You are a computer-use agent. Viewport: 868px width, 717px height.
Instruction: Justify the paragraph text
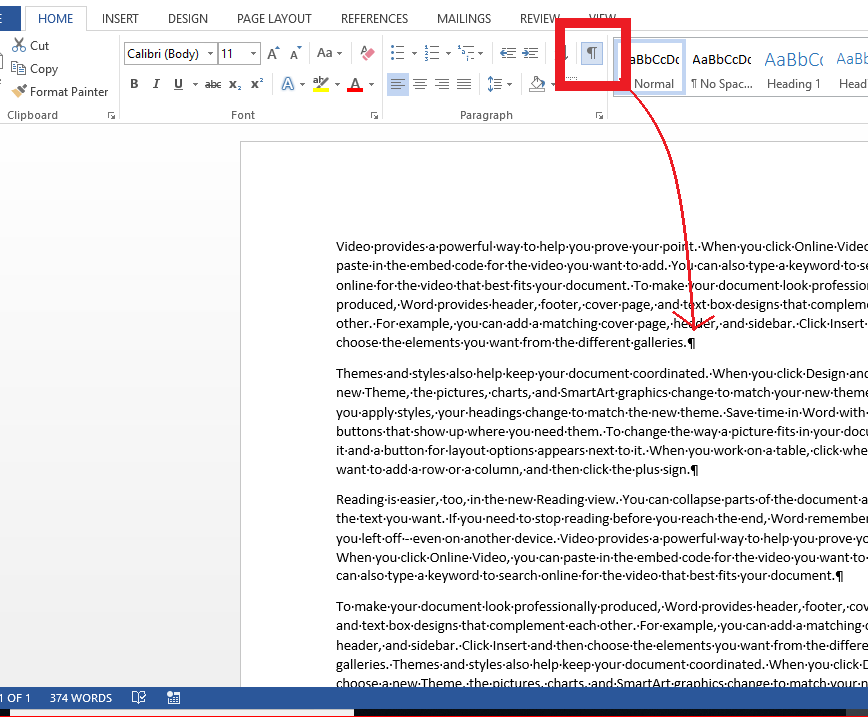pos(464,84)
